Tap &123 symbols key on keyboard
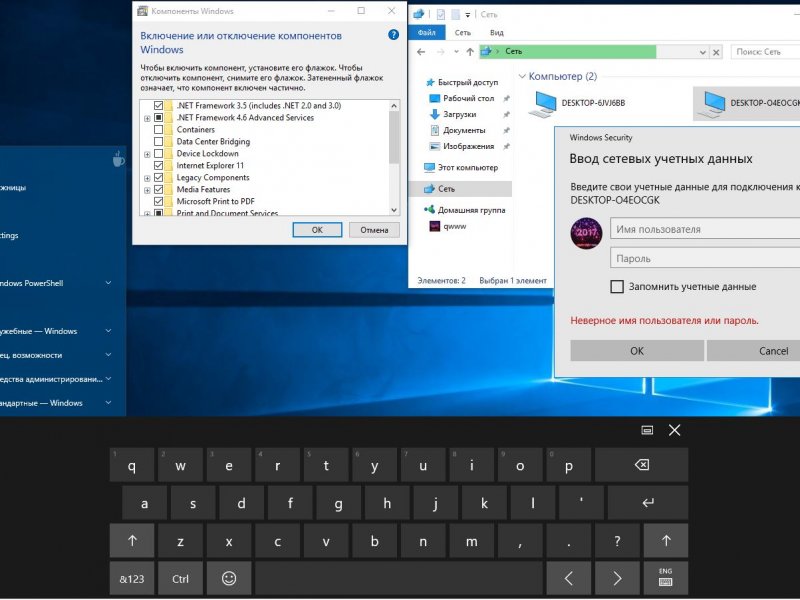Image resolution: width=800 pixels, height=600 pixels. (x=132, y=578)
